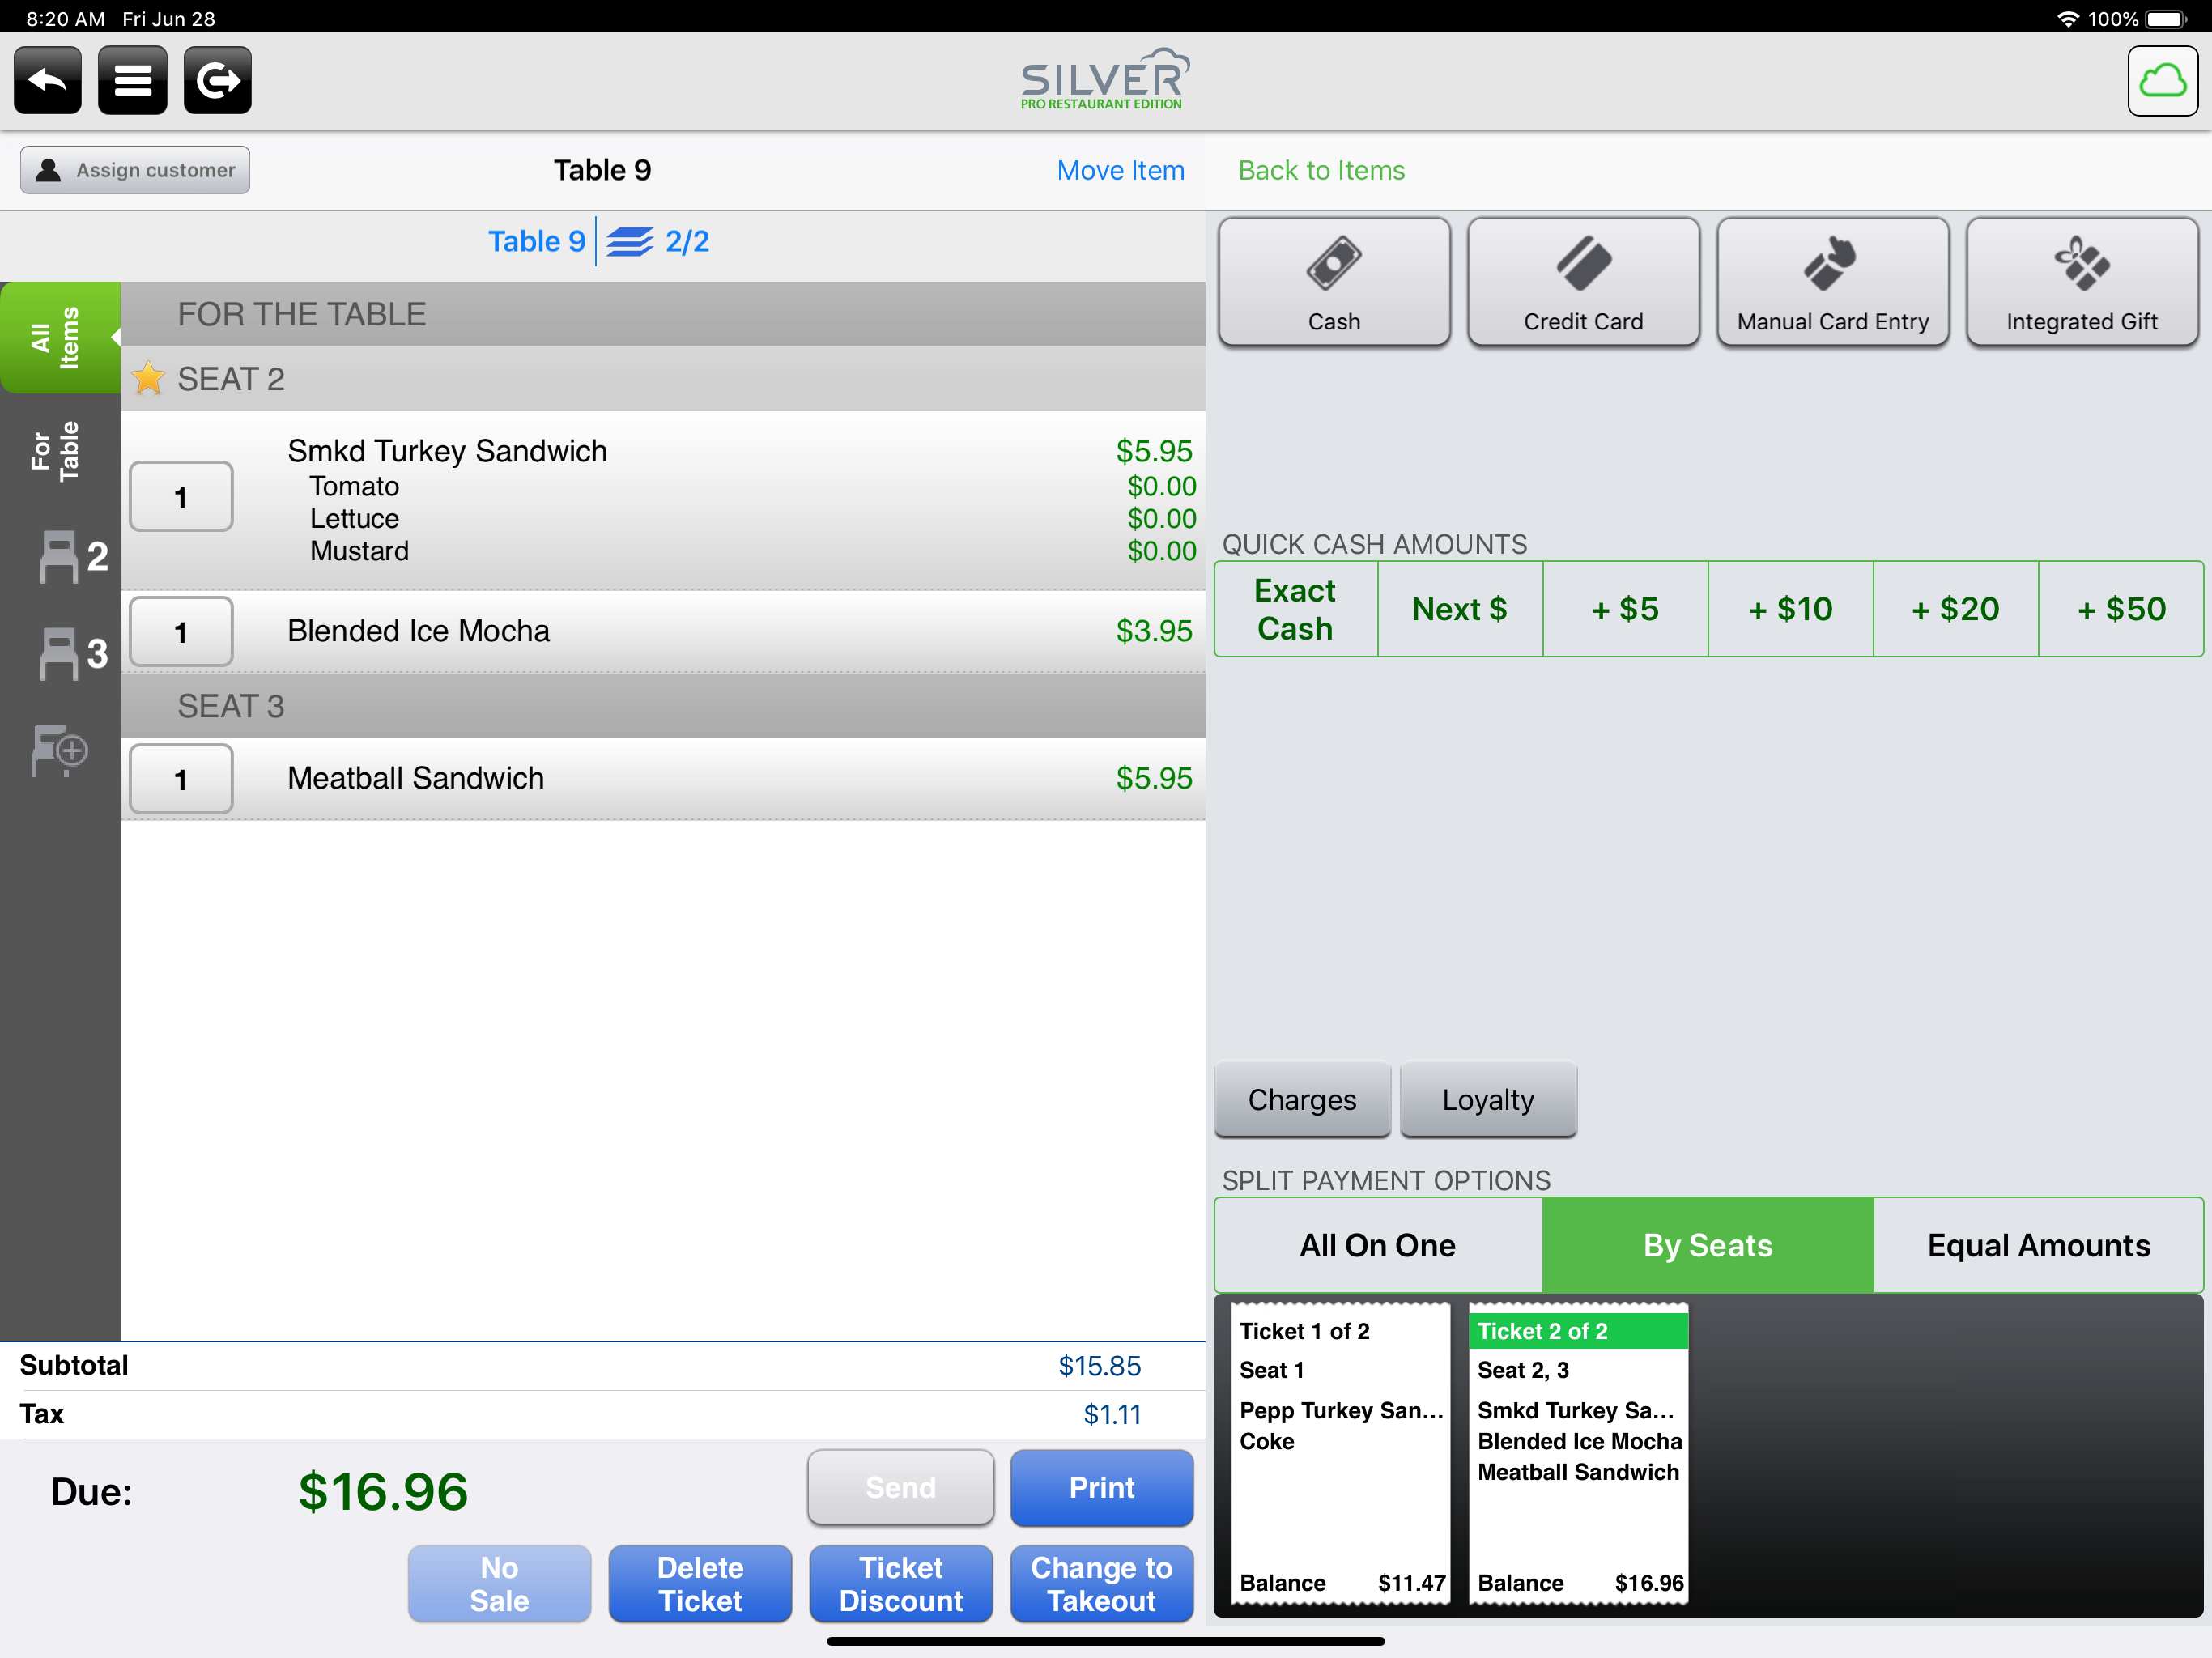The height and width of the screenshot is (1658, 2212).
Task: Select the By Seats split option
Action: [x=1707, y=1245]
